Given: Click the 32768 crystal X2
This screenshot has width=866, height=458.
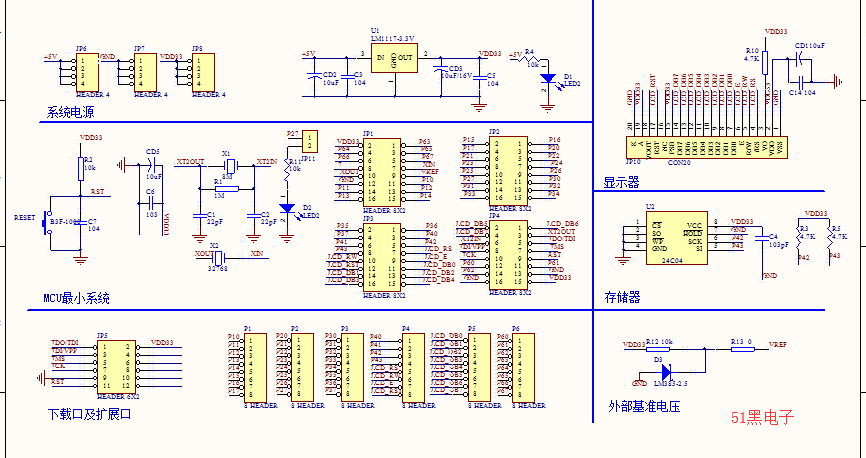Looking at the screenshot, I should pyautogui.click(x=219, y=258).
